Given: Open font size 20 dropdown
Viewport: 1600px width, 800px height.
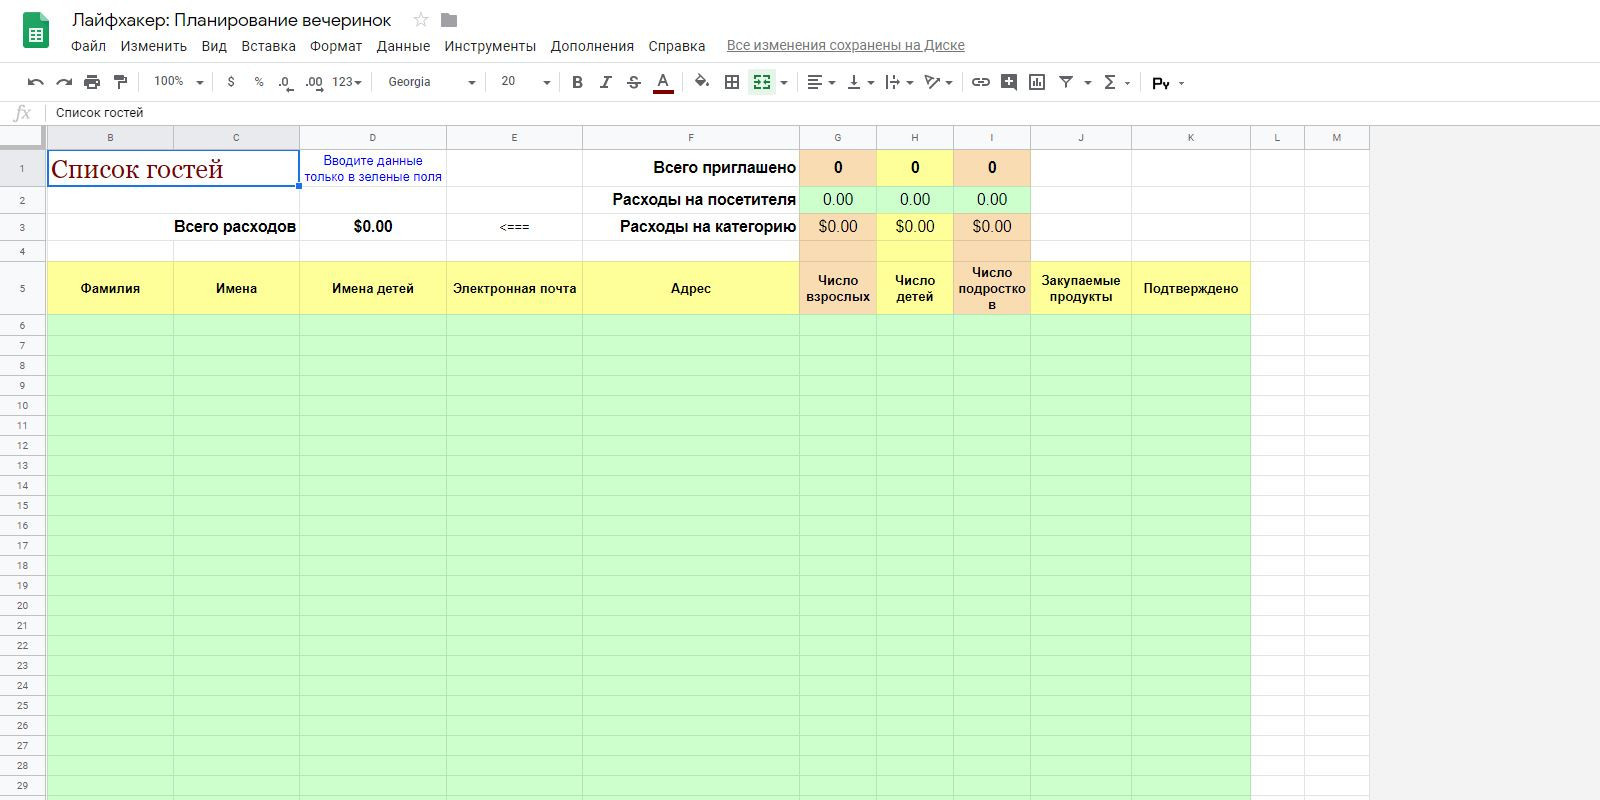Looking at the screenshot, I should tap(525, 82).
